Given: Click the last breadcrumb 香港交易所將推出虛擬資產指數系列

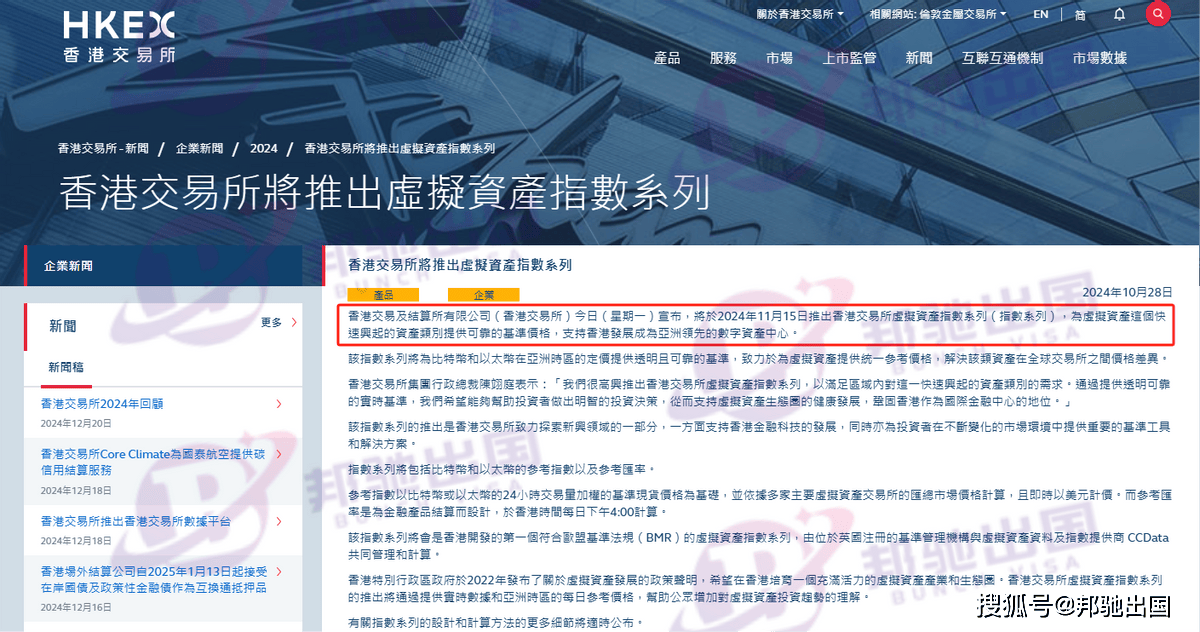Looking at the screenshot, I should (399, 148).
